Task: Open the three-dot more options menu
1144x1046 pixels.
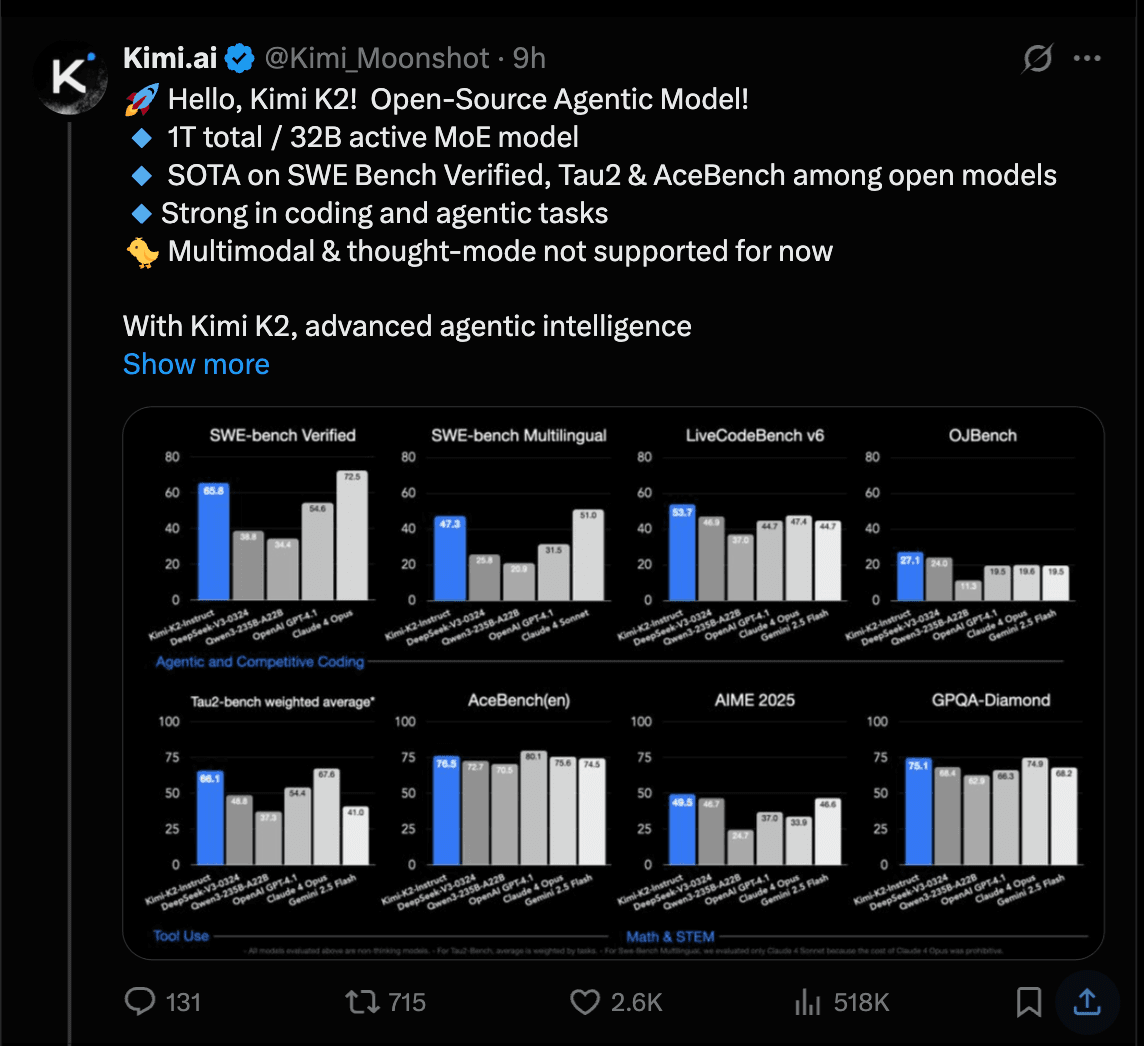Action: [x=1087, y=58]
